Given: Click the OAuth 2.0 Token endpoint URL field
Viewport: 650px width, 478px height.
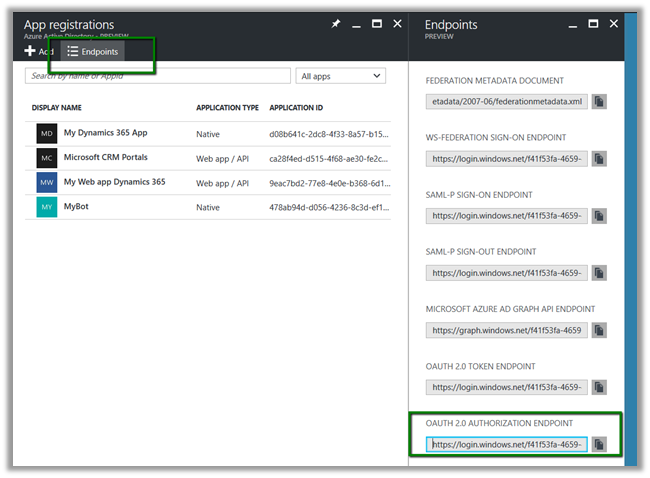Looking at the screenshot, I should 507,386.
